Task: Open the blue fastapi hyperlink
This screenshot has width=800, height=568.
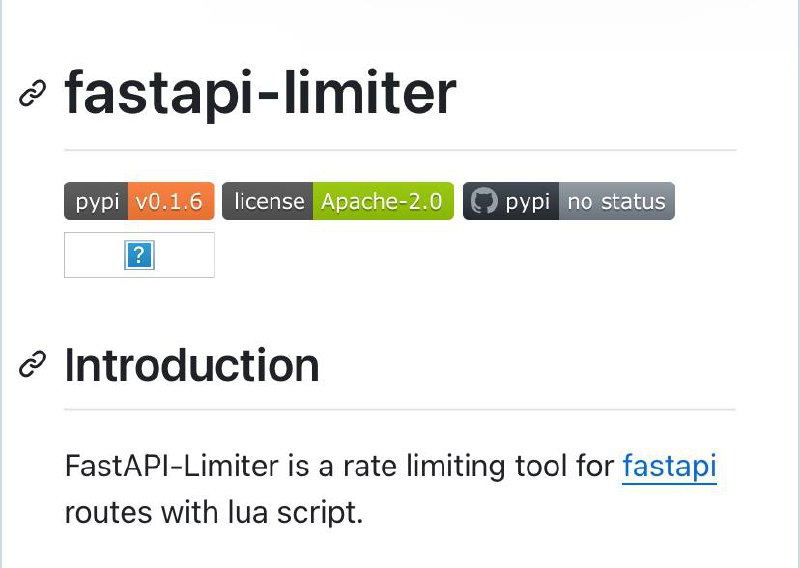Action: click(669, 465)
